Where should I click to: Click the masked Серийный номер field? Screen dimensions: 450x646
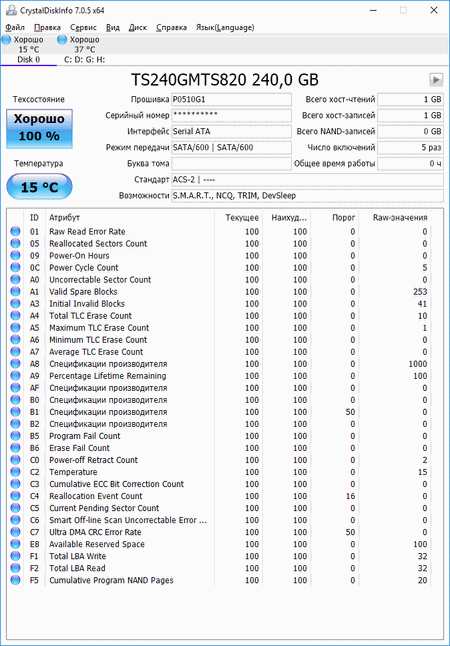coord(231,115)
